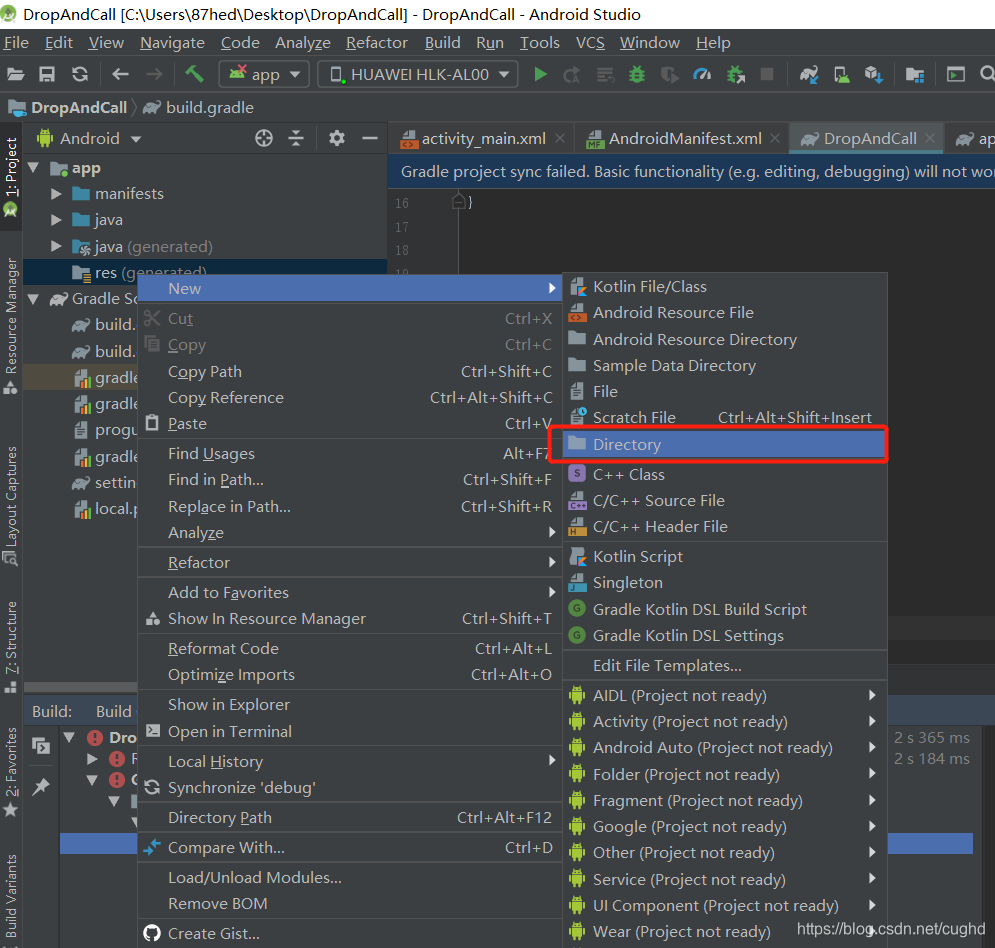Screen dimensions: 995x948
Task: Close the activity_main.xml tab
Action: pos(560,138)
